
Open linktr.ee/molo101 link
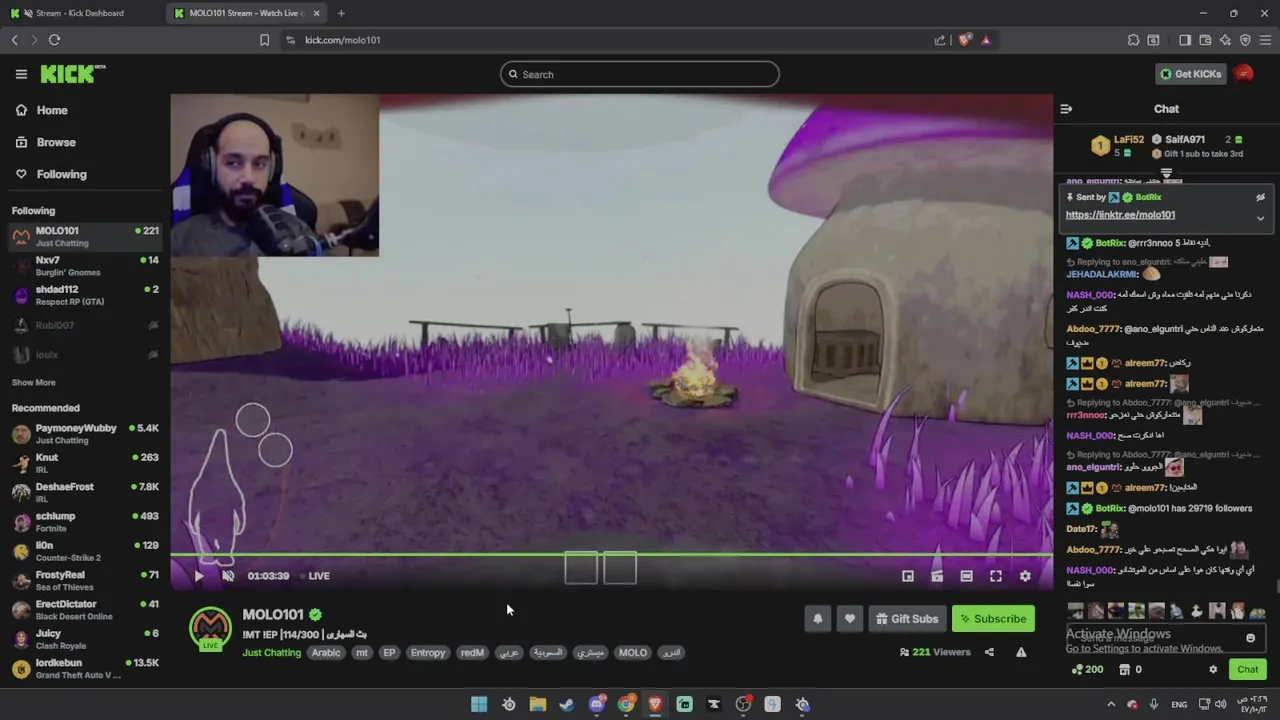[x=1120, y=215]
